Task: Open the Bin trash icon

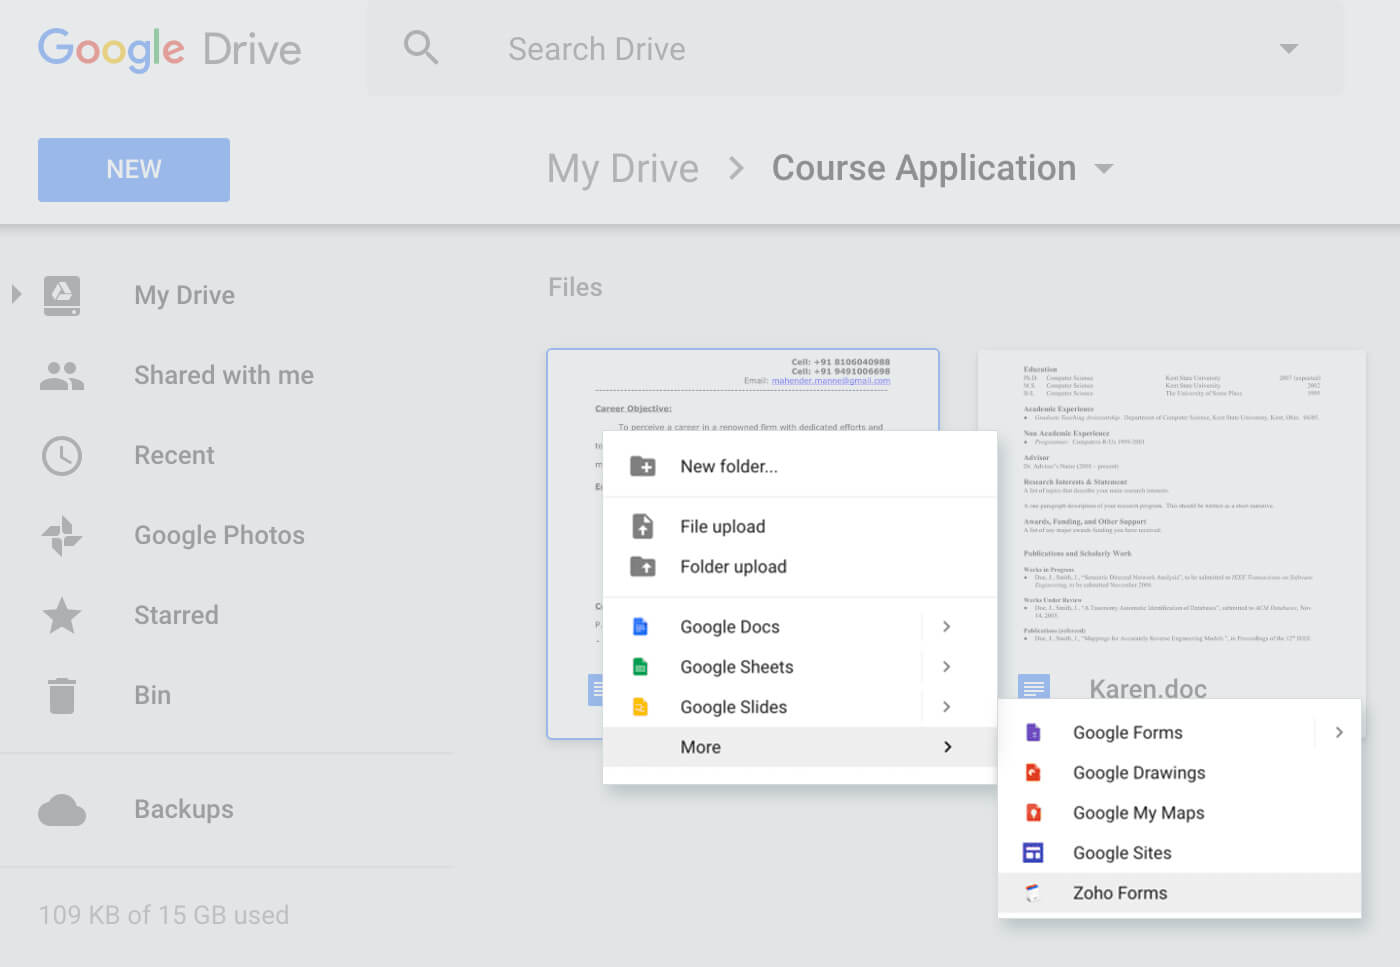Action: tap(62, 696)
